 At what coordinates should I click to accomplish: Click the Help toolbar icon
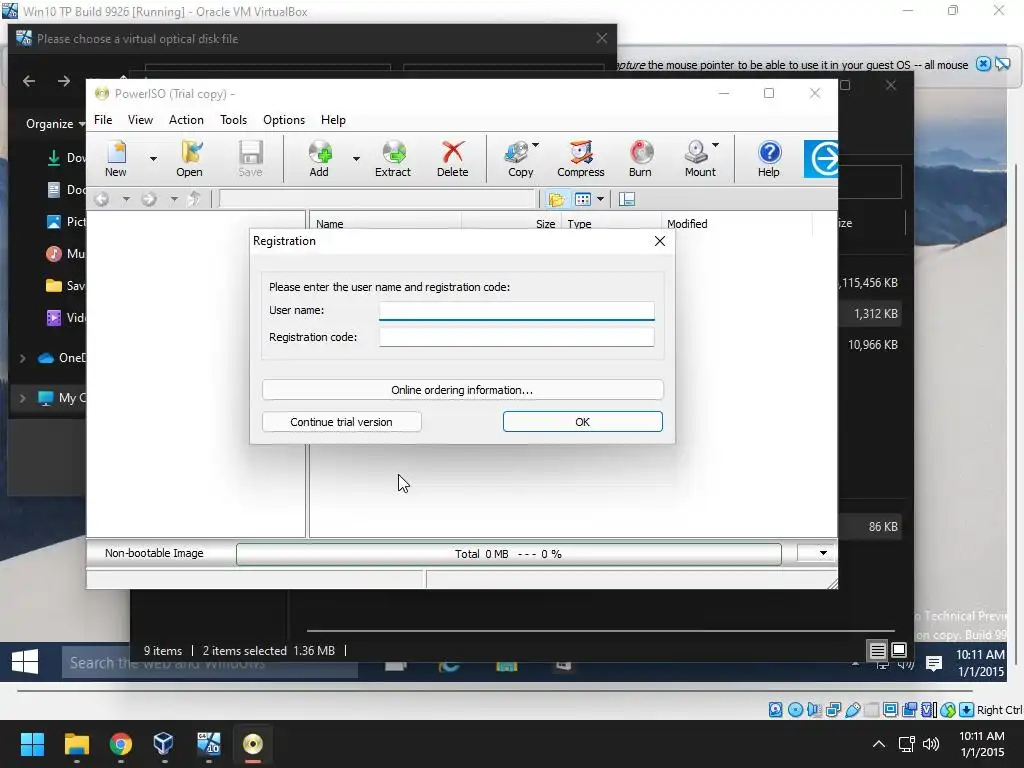(x=769, y=159)
